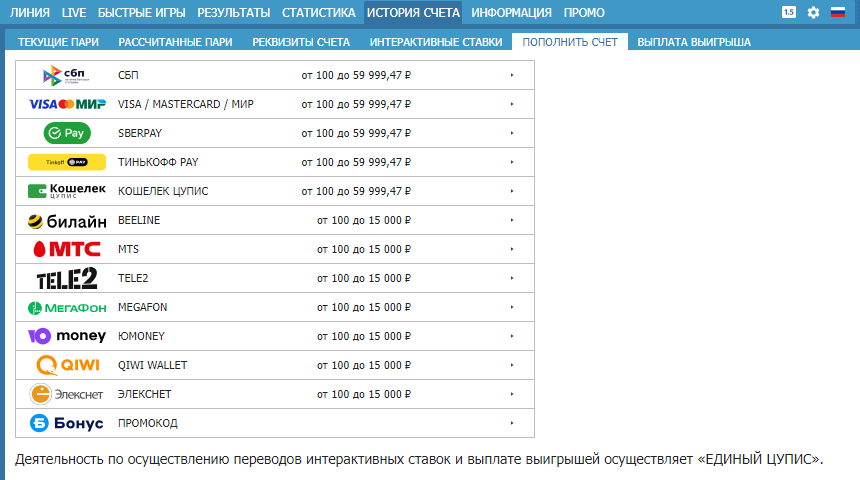Image resolution: width=860 pixels, height=480 pixels.
Task: Expand the TELE2 row arrow
Action: click(x=512, y=279)
